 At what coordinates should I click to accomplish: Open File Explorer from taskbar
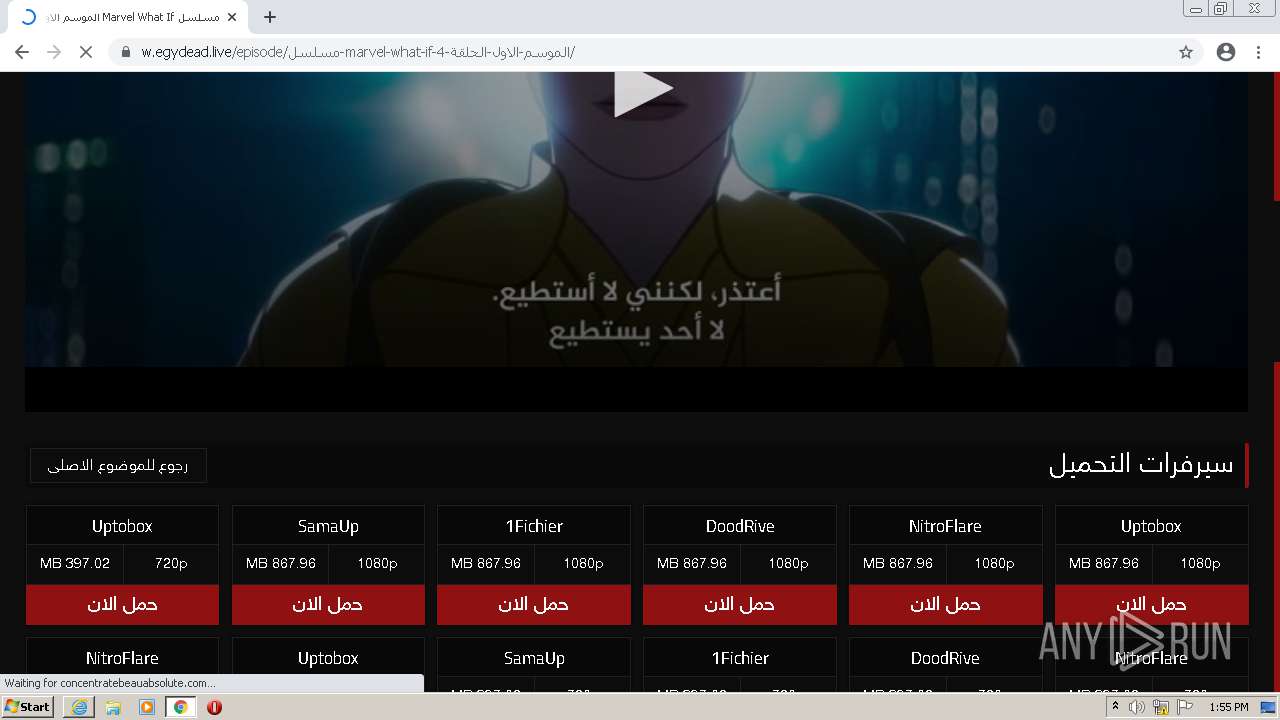point(113,707)
